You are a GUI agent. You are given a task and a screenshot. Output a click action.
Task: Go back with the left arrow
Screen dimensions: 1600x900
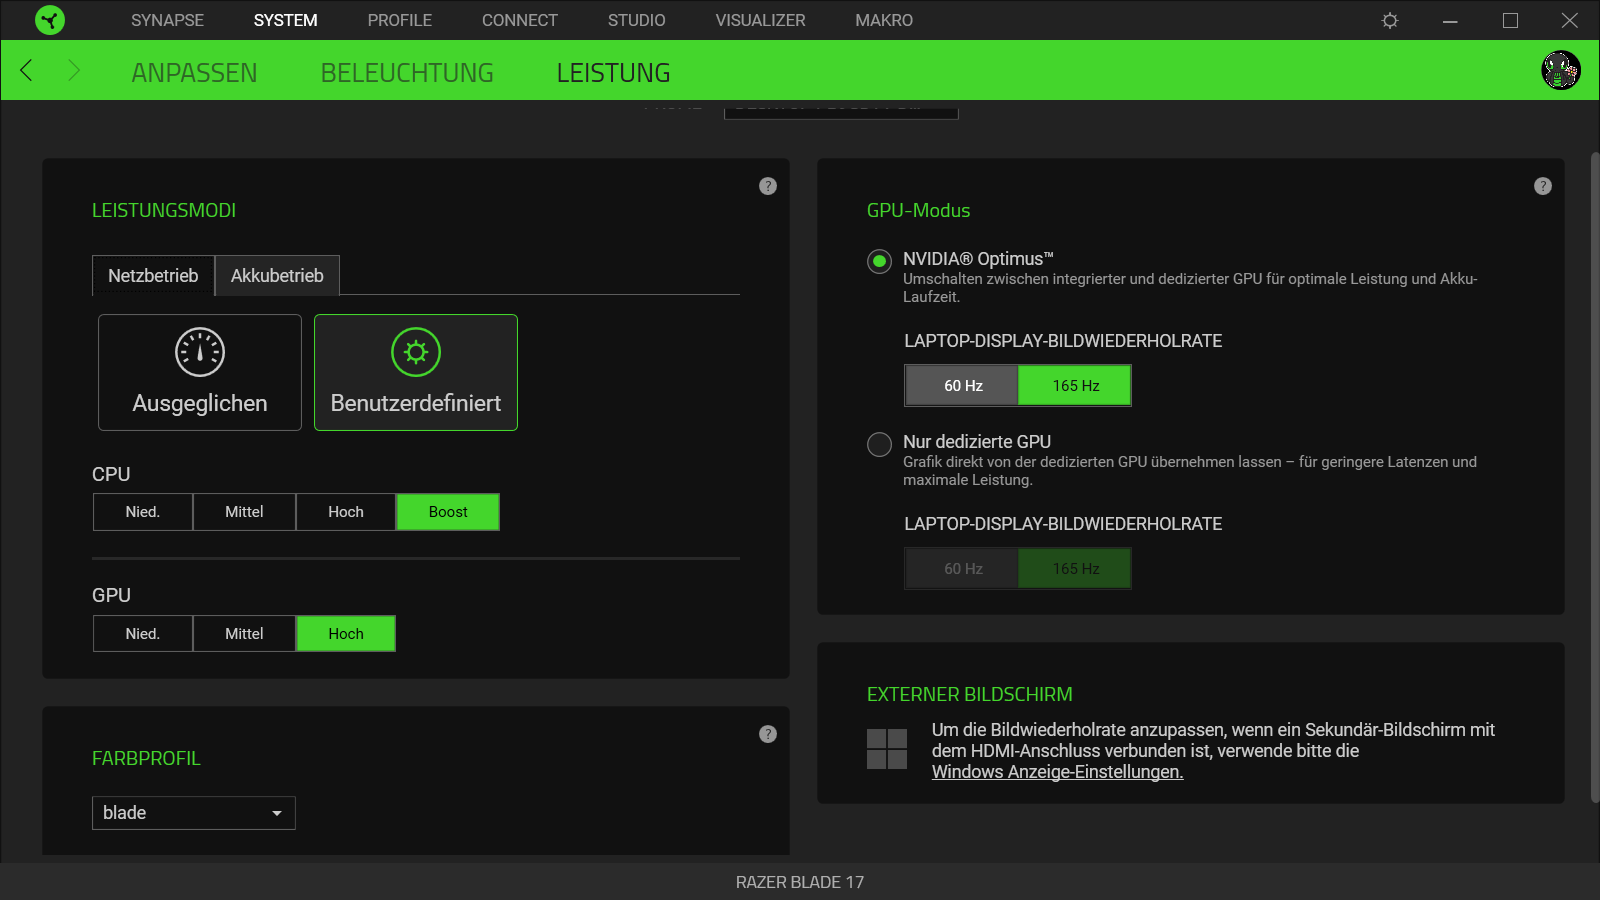(x=27, y=70)
